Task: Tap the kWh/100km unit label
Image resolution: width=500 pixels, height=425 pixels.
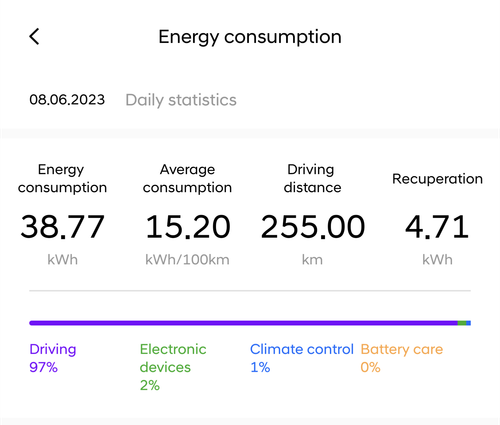Action: (x=187, y=260)
